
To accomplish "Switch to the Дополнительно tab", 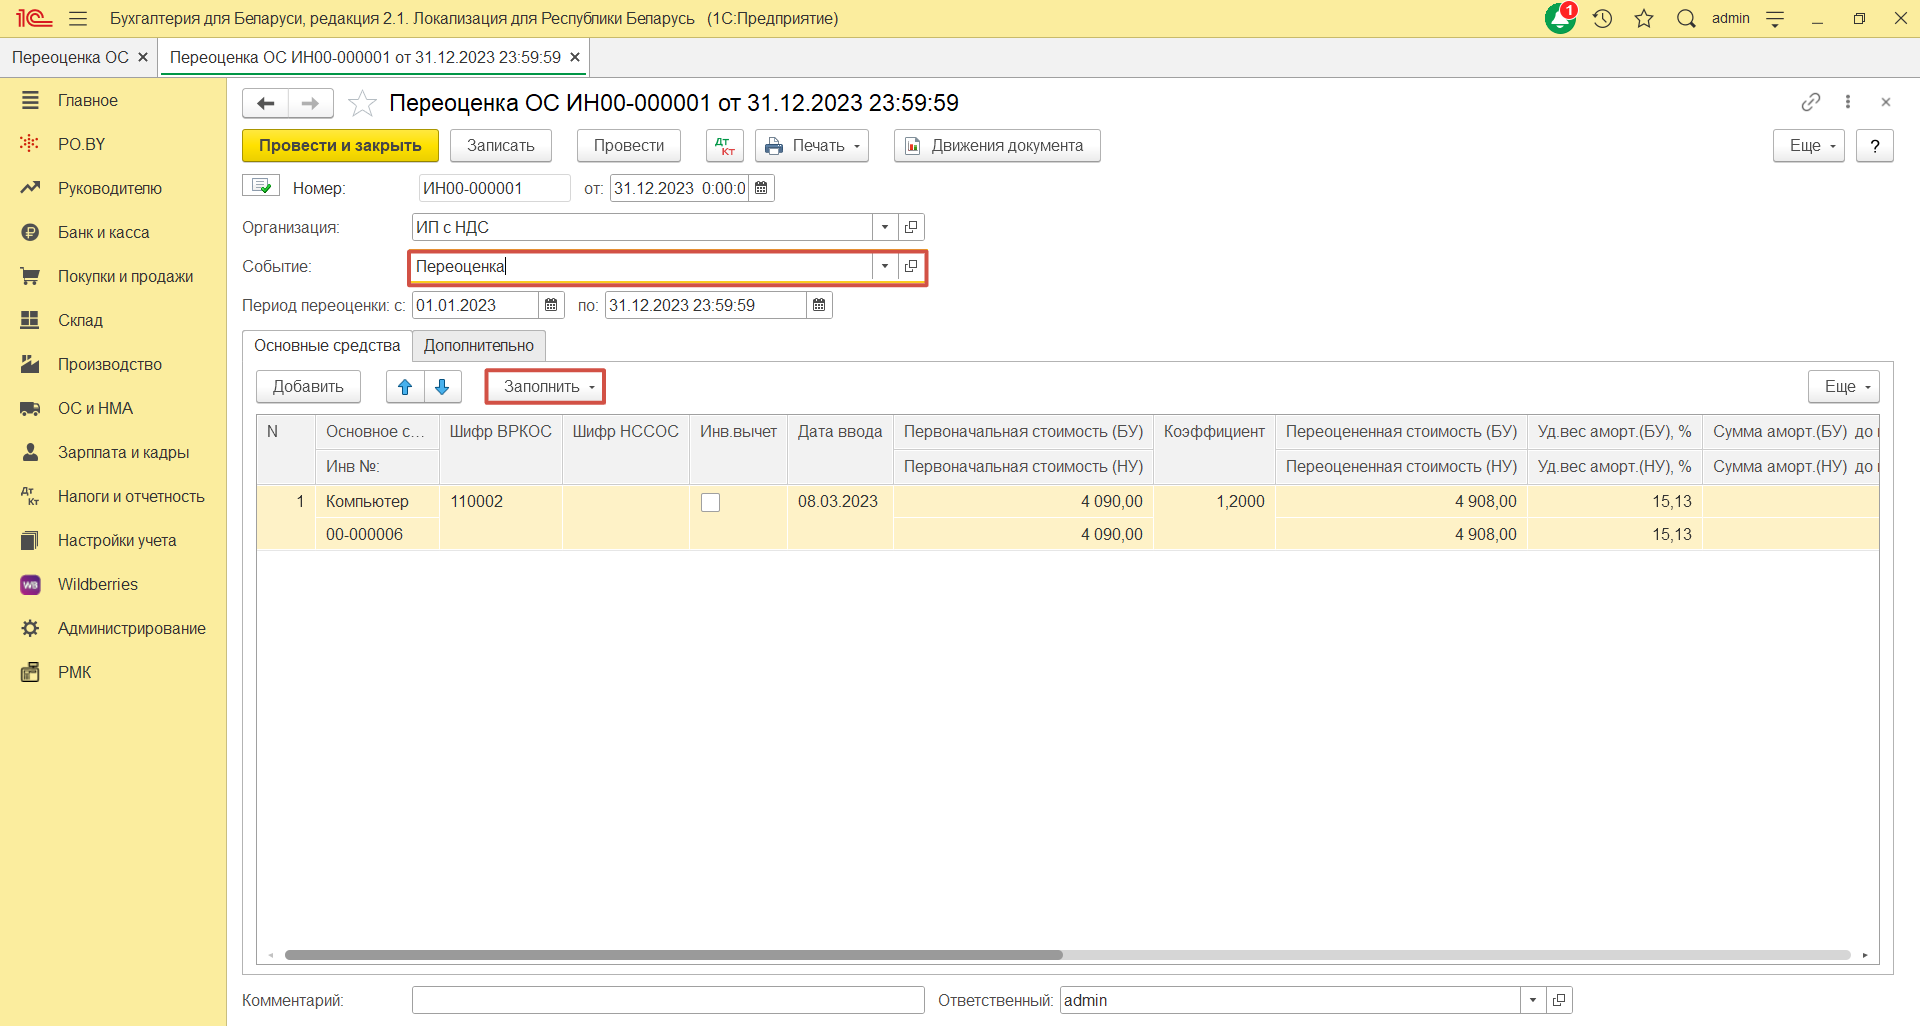I will (478, 346).
